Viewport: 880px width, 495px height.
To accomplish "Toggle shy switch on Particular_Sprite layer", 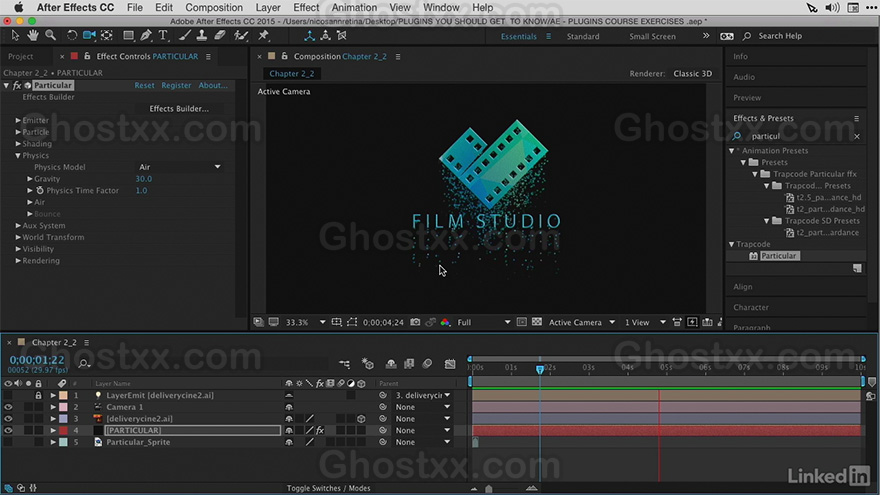I will coord(289,442).
